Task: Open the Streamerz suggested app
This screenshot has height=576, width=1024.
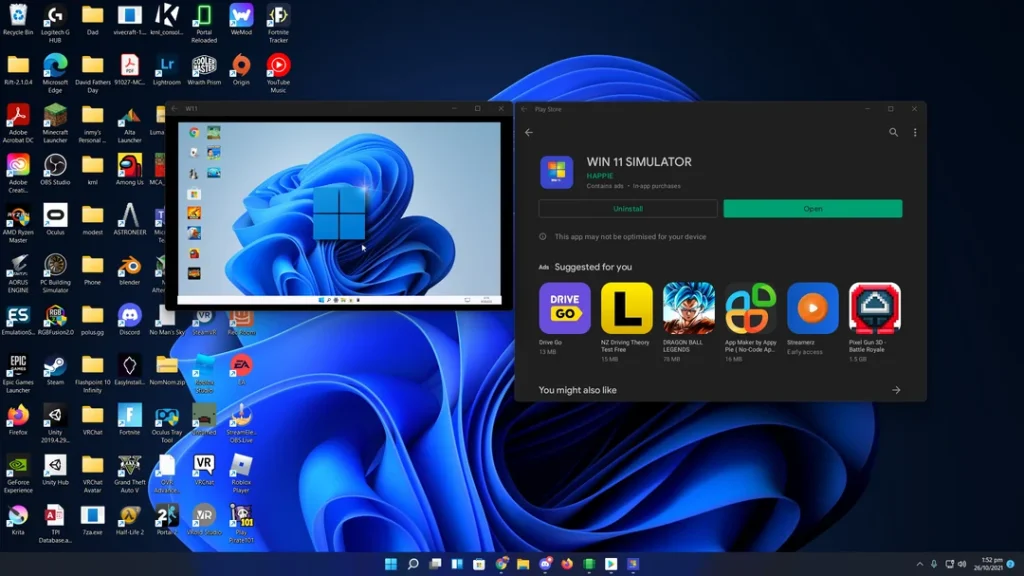Action: [812, 308]
